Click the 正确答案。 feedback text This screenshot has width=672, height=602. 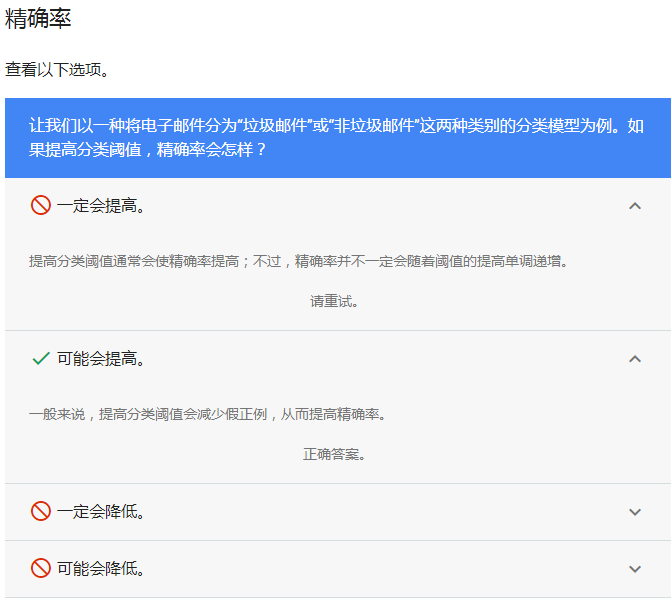[x=334, y=454]
